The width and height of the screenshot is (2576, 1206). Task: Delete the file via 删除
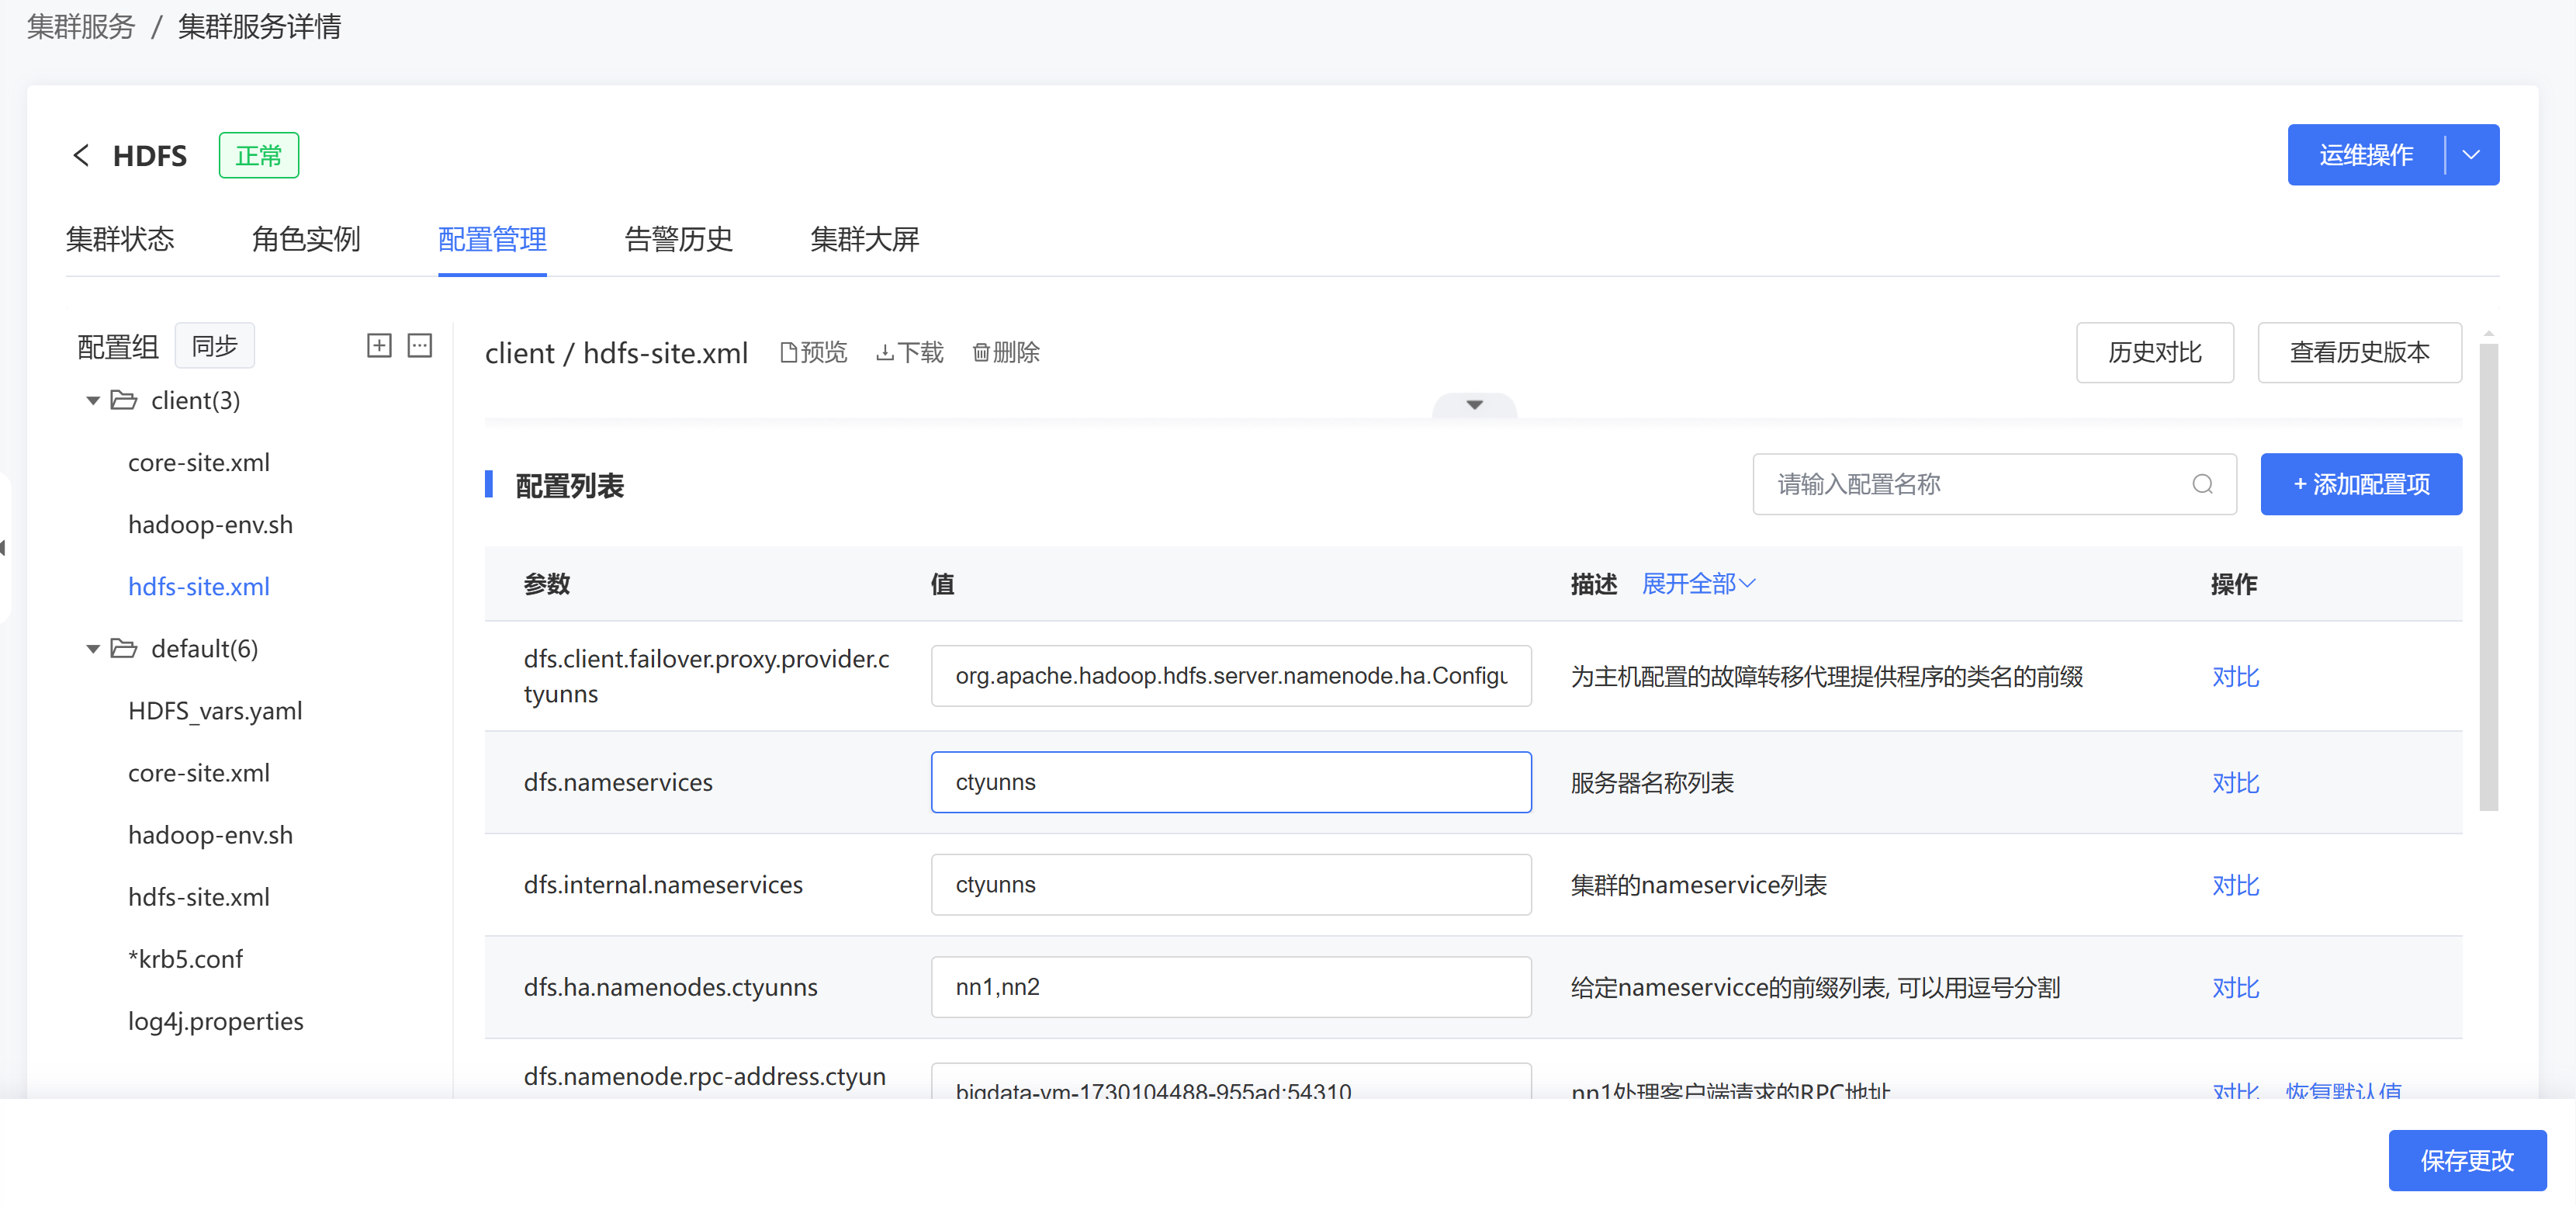pos(1006,352)
